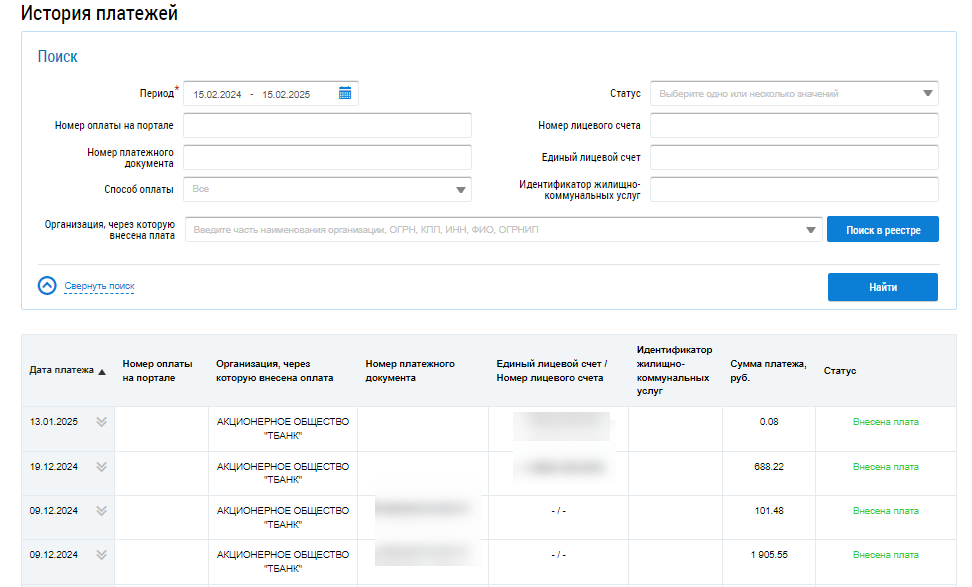
Task: Sort by Дата платежа arrow
Action: pos(102,372)
